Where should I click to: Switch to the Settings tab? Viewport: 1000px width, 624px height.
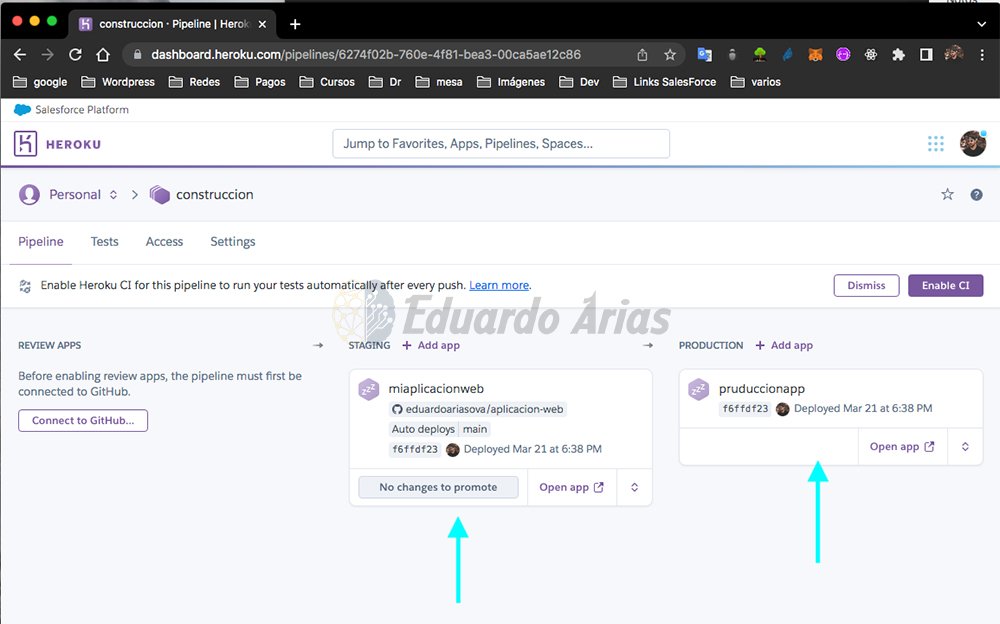(233, 242)
